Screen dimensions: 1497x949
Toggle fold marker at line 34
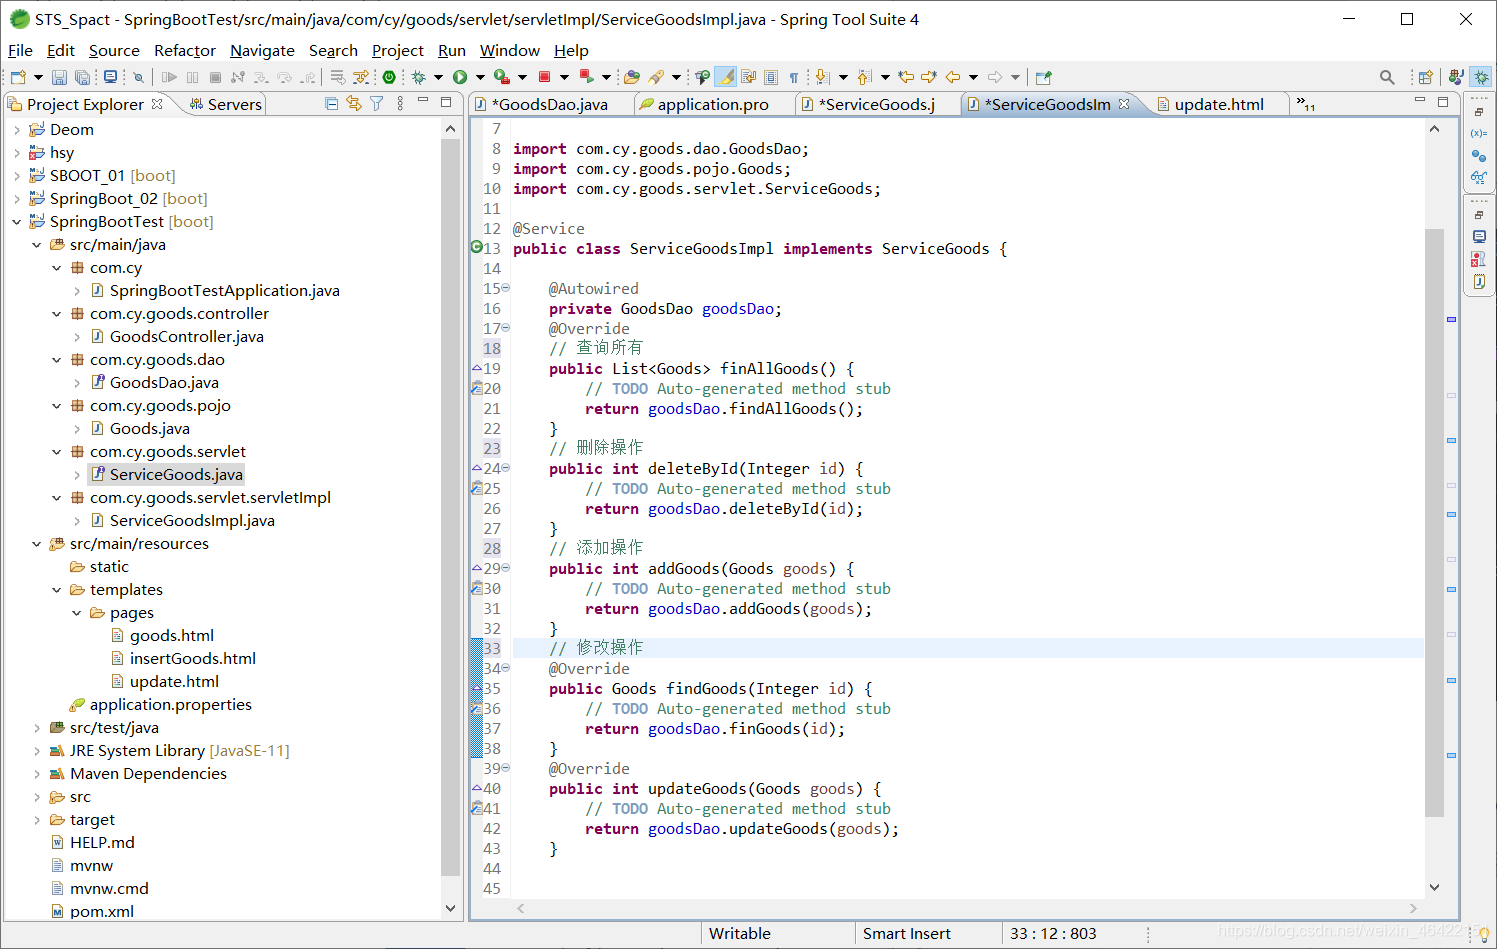tap(506, 668)
